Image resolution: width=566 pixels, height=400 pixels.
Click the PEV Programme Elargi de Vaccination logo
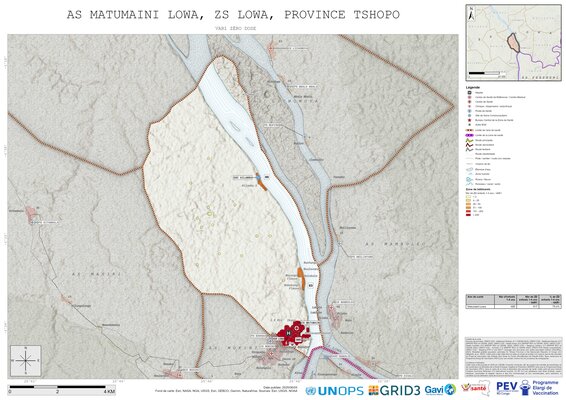click(527, 388)
